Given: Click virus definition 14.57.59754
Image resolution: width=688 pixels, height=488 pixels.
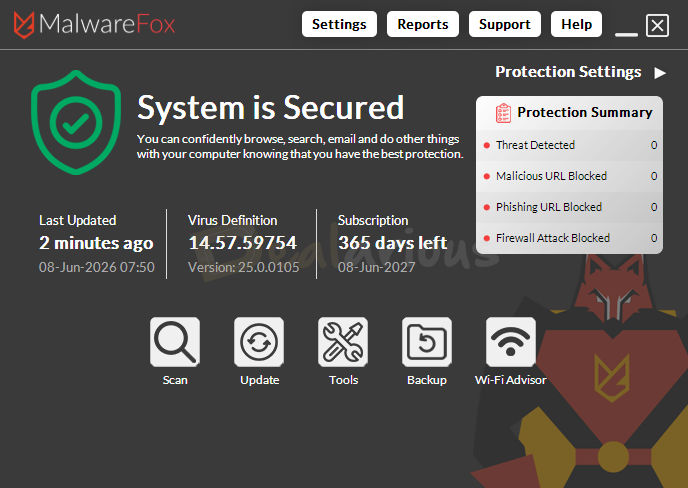Looking at the screenshot, I should (243, 243).
